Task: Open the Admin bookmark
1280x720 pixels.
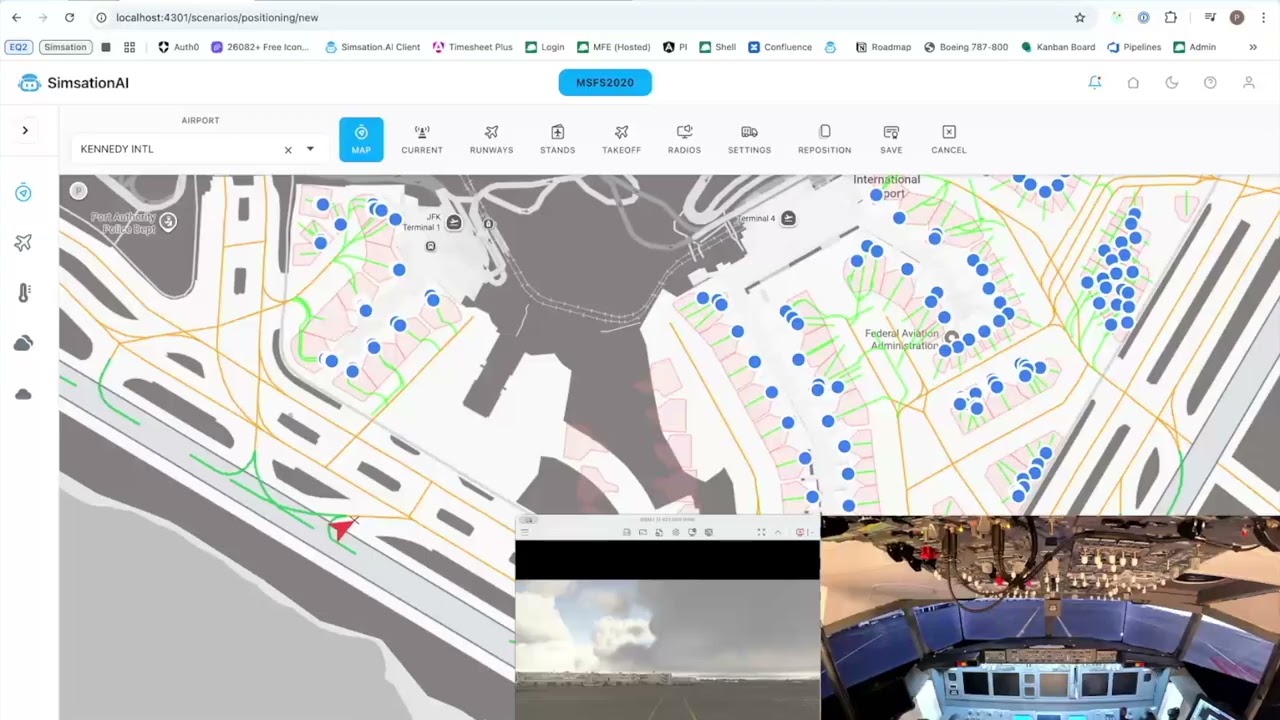Action: coord(1195,47)
